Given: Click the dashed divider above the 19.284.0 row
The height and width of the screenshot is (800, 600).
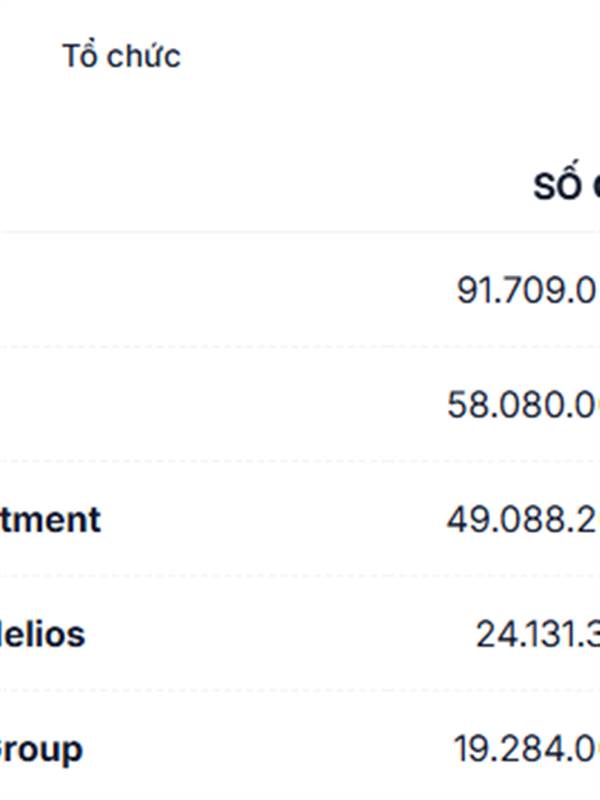Looking at the screenshot, I should 300,691.
